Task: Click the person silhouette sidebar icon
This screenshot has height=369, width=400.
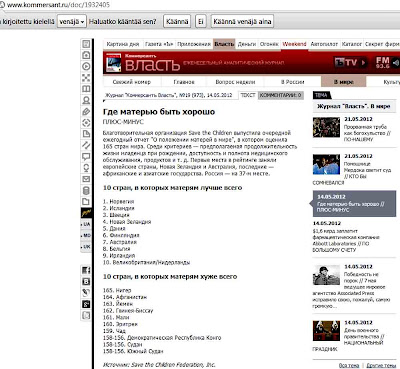Action: [x=86, y=100]
